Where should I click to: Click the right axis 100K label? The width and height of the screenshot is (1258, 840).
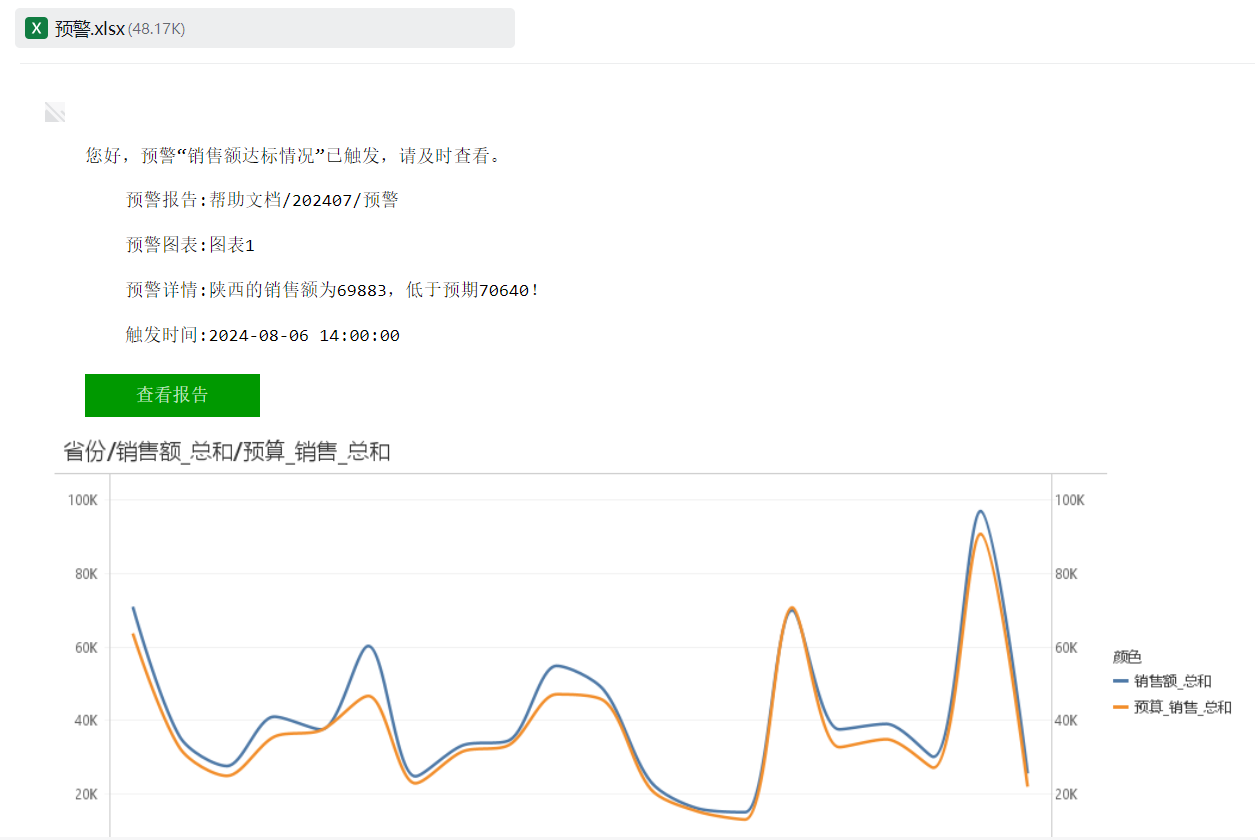[x=1070, y=500]
